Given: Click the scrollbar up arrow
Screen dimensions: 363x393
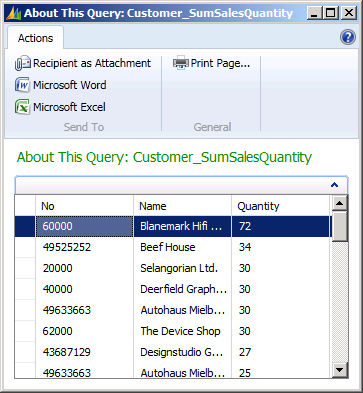Looking at the screenshot, I should pyautogui.click(x=340, y=203).
